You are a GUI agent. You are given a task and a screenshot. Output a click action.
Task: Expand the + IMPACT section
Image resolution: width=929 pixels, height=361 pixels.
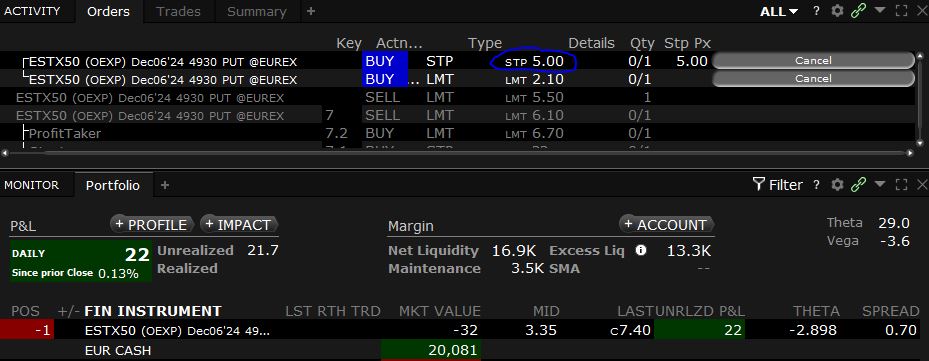pyautogui.click(x=239, y=225)
